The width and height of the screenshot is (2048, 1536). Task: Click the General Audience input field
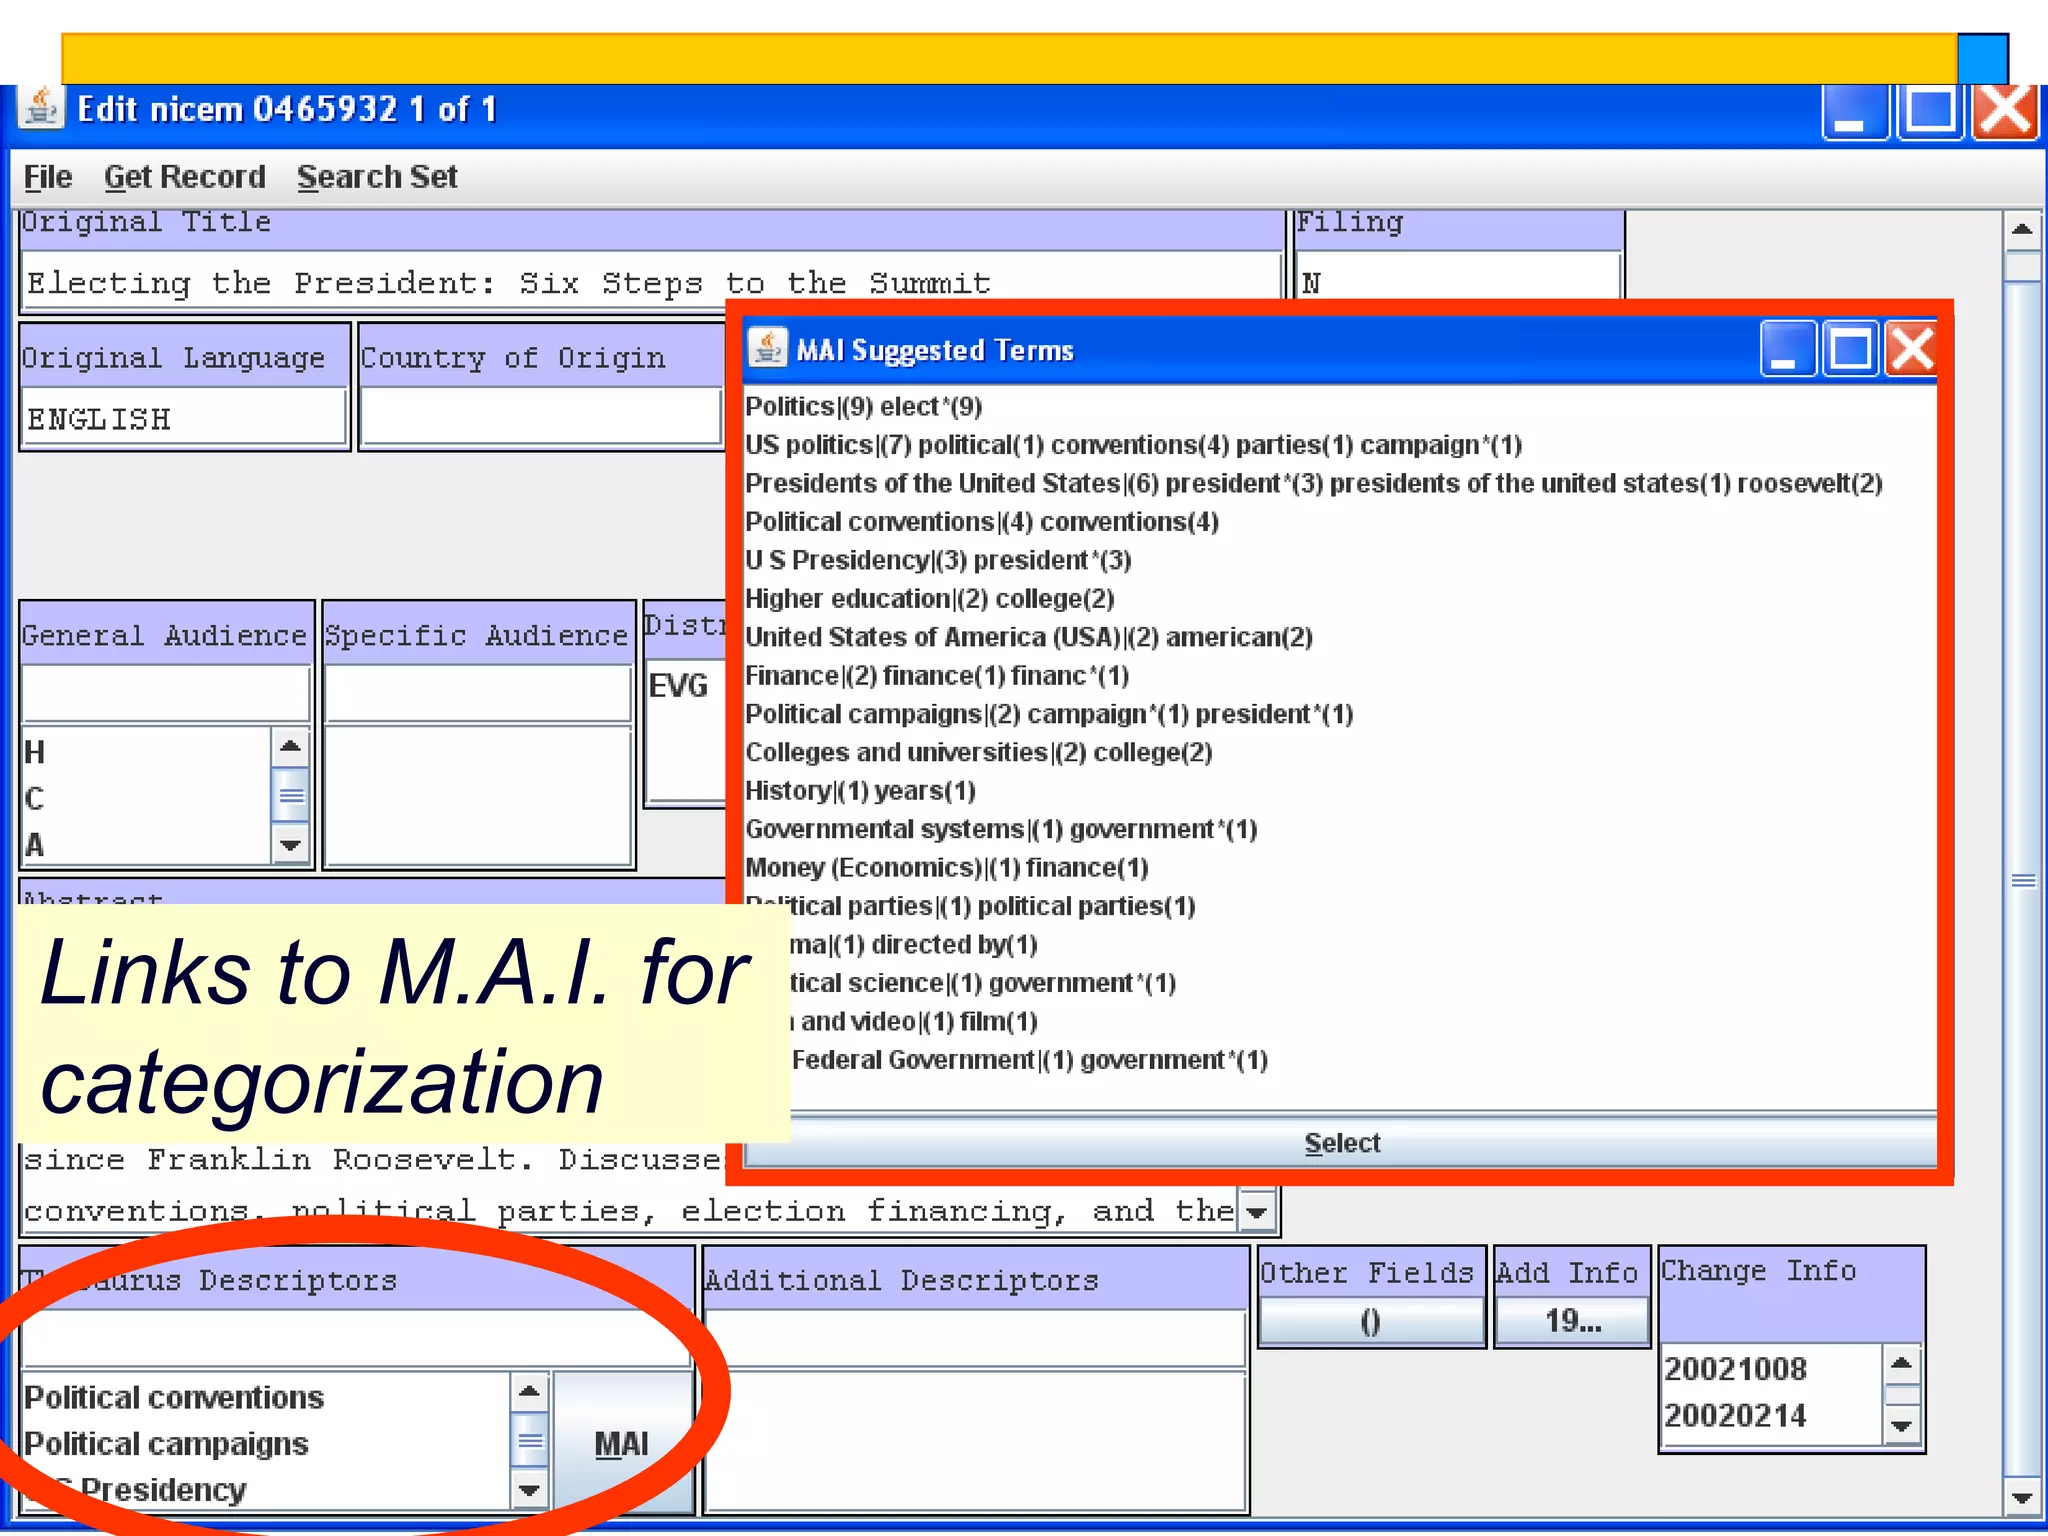click(x=166, y=693)
